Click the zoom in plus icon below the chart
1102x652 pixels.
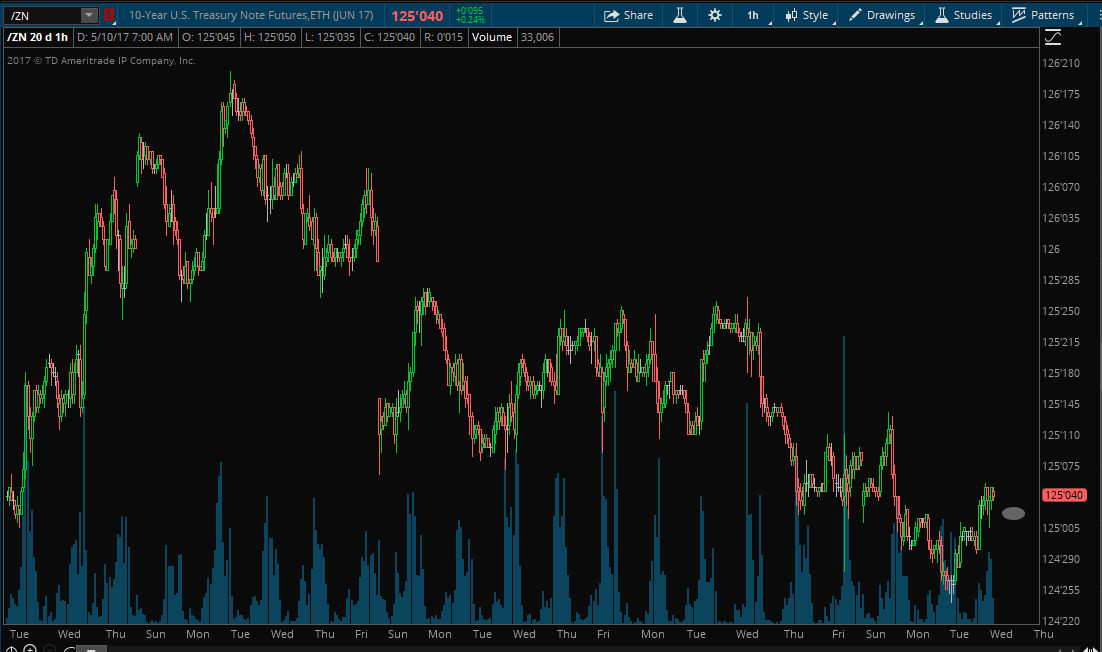coord(30,648)
